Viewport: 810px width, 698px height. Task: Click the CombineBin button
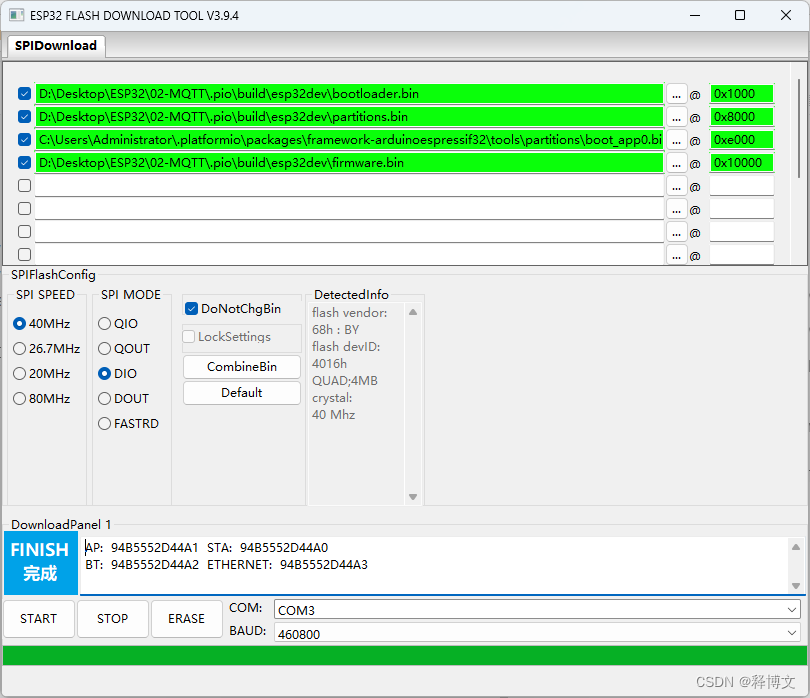tap(241, 366)
